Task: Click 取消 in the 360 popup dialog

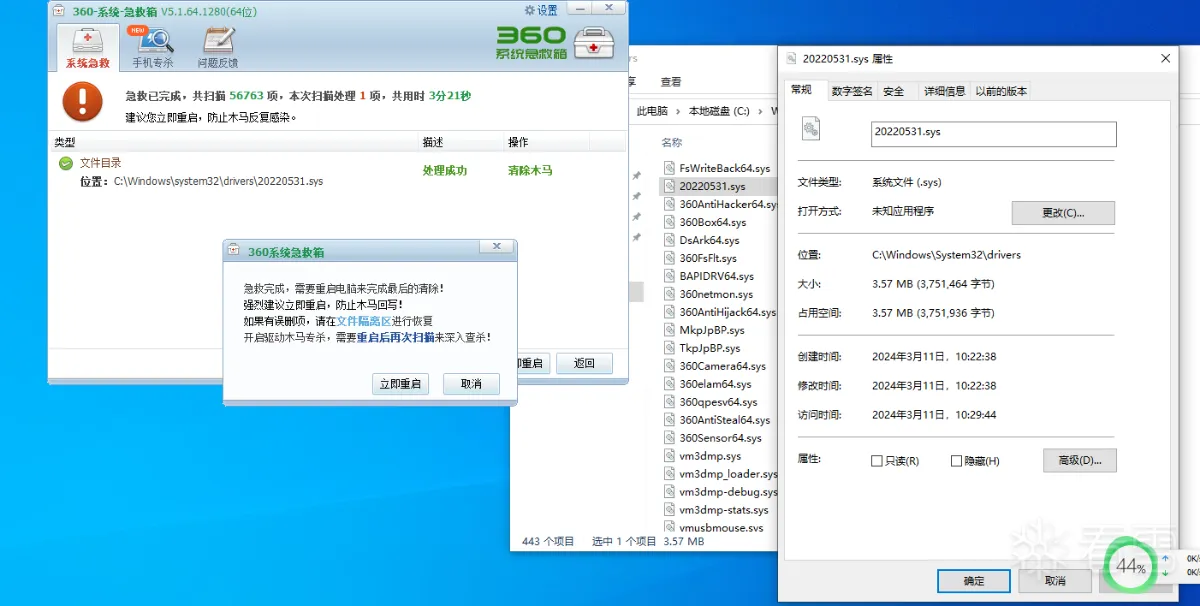Action: [x=471, y=384]
